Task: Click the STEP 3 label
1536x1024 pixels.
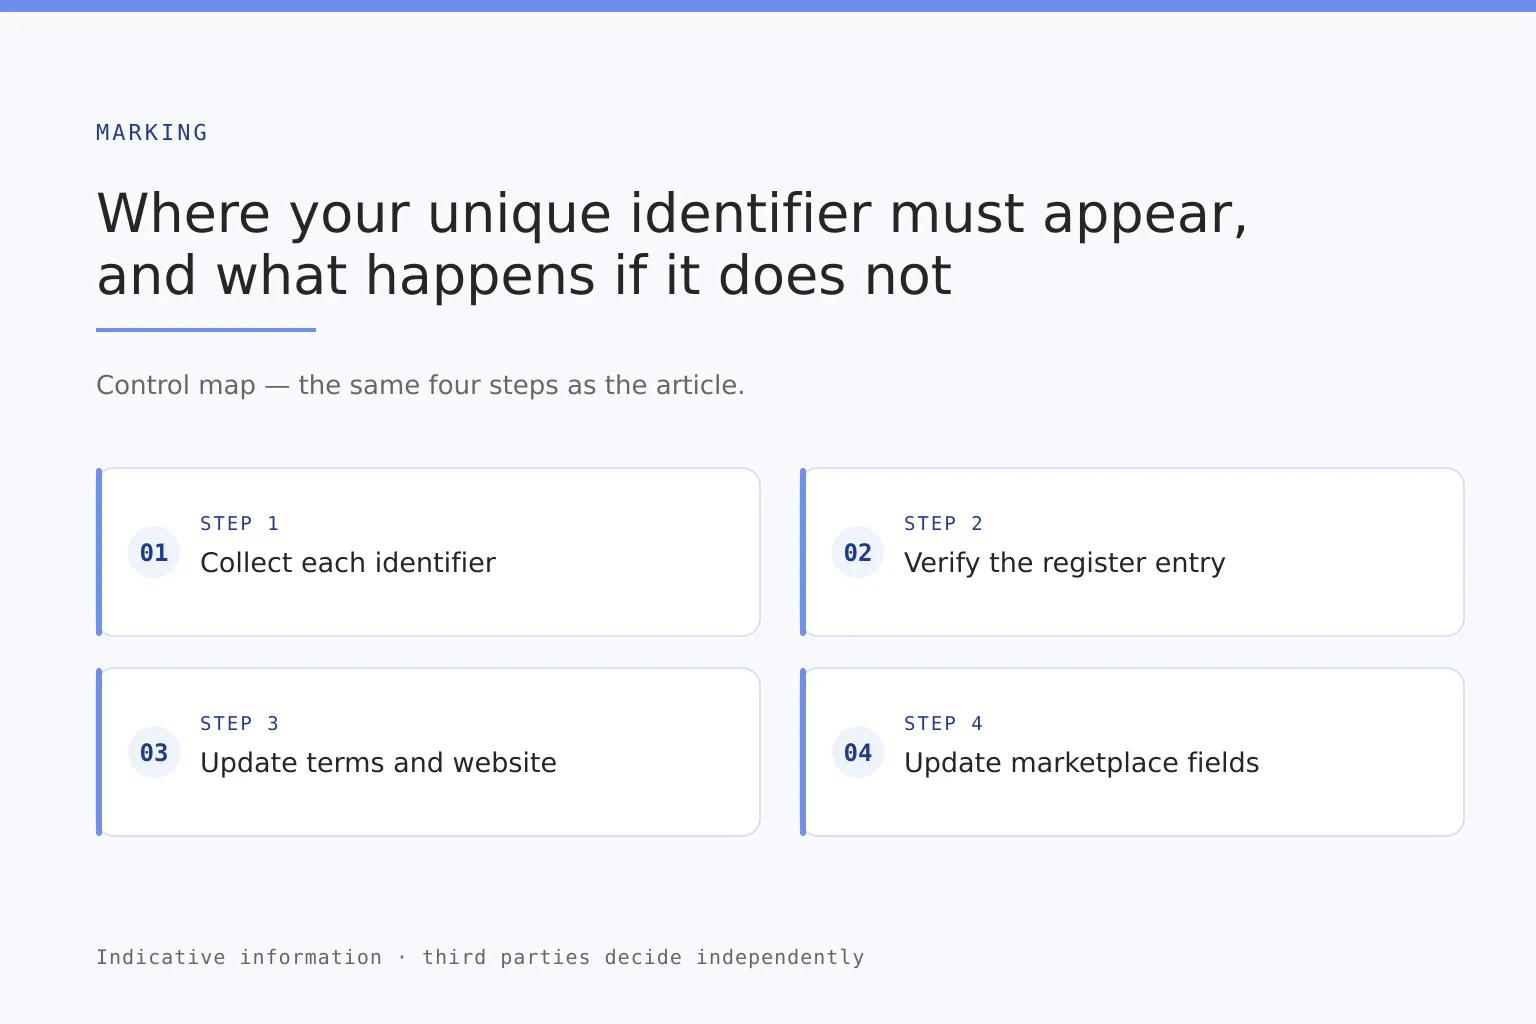Action: click(240, 723)
